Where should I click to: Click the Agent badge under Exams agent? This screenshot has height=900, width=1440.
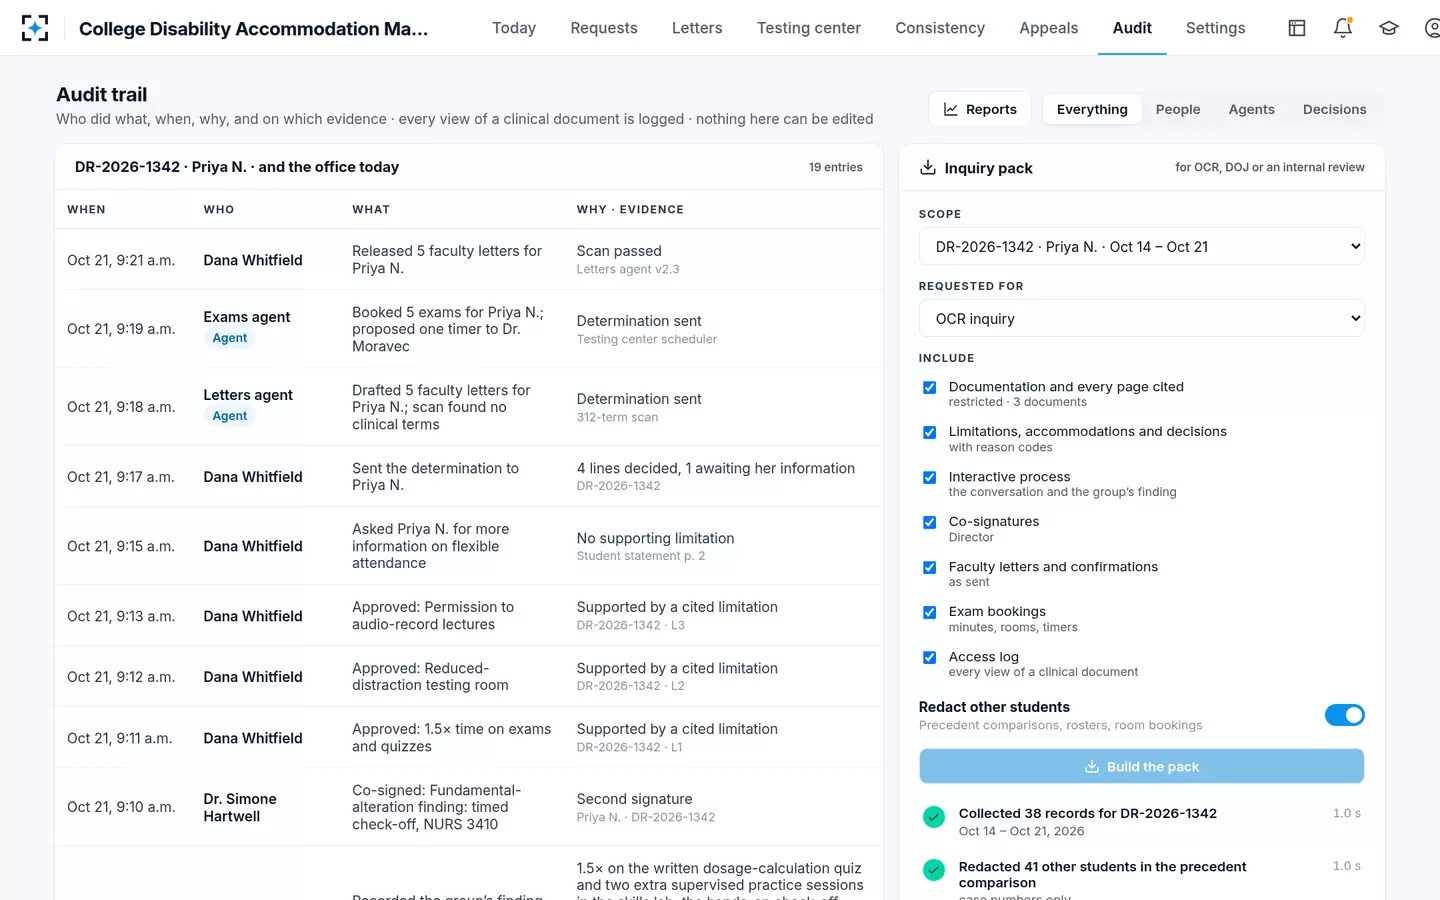230,338
